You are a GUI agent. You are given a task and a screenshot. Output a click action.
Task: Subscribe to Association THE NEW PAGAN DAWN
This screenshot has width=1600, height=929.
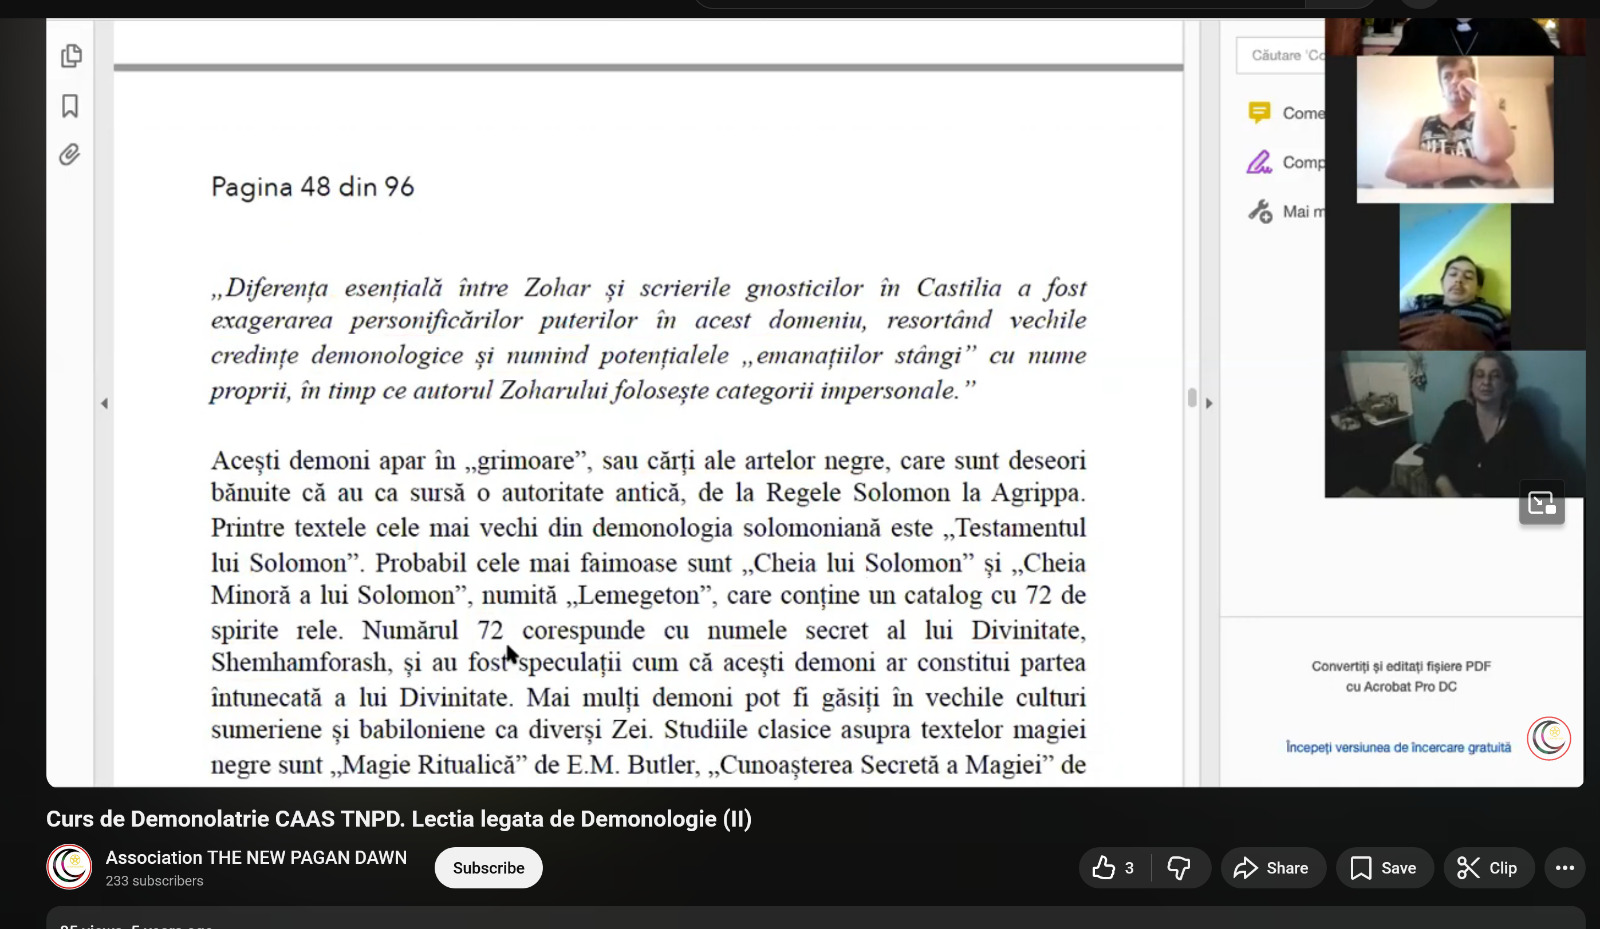488,868
